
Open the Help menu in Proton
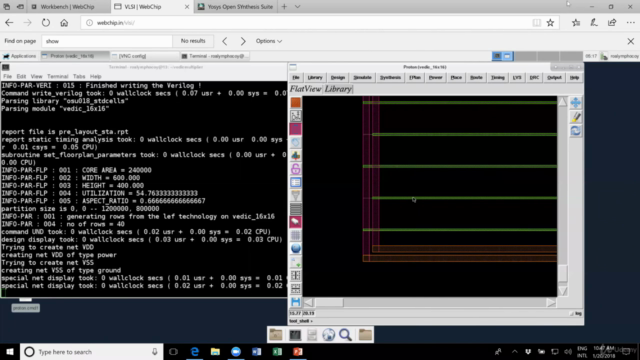(574, 78)
